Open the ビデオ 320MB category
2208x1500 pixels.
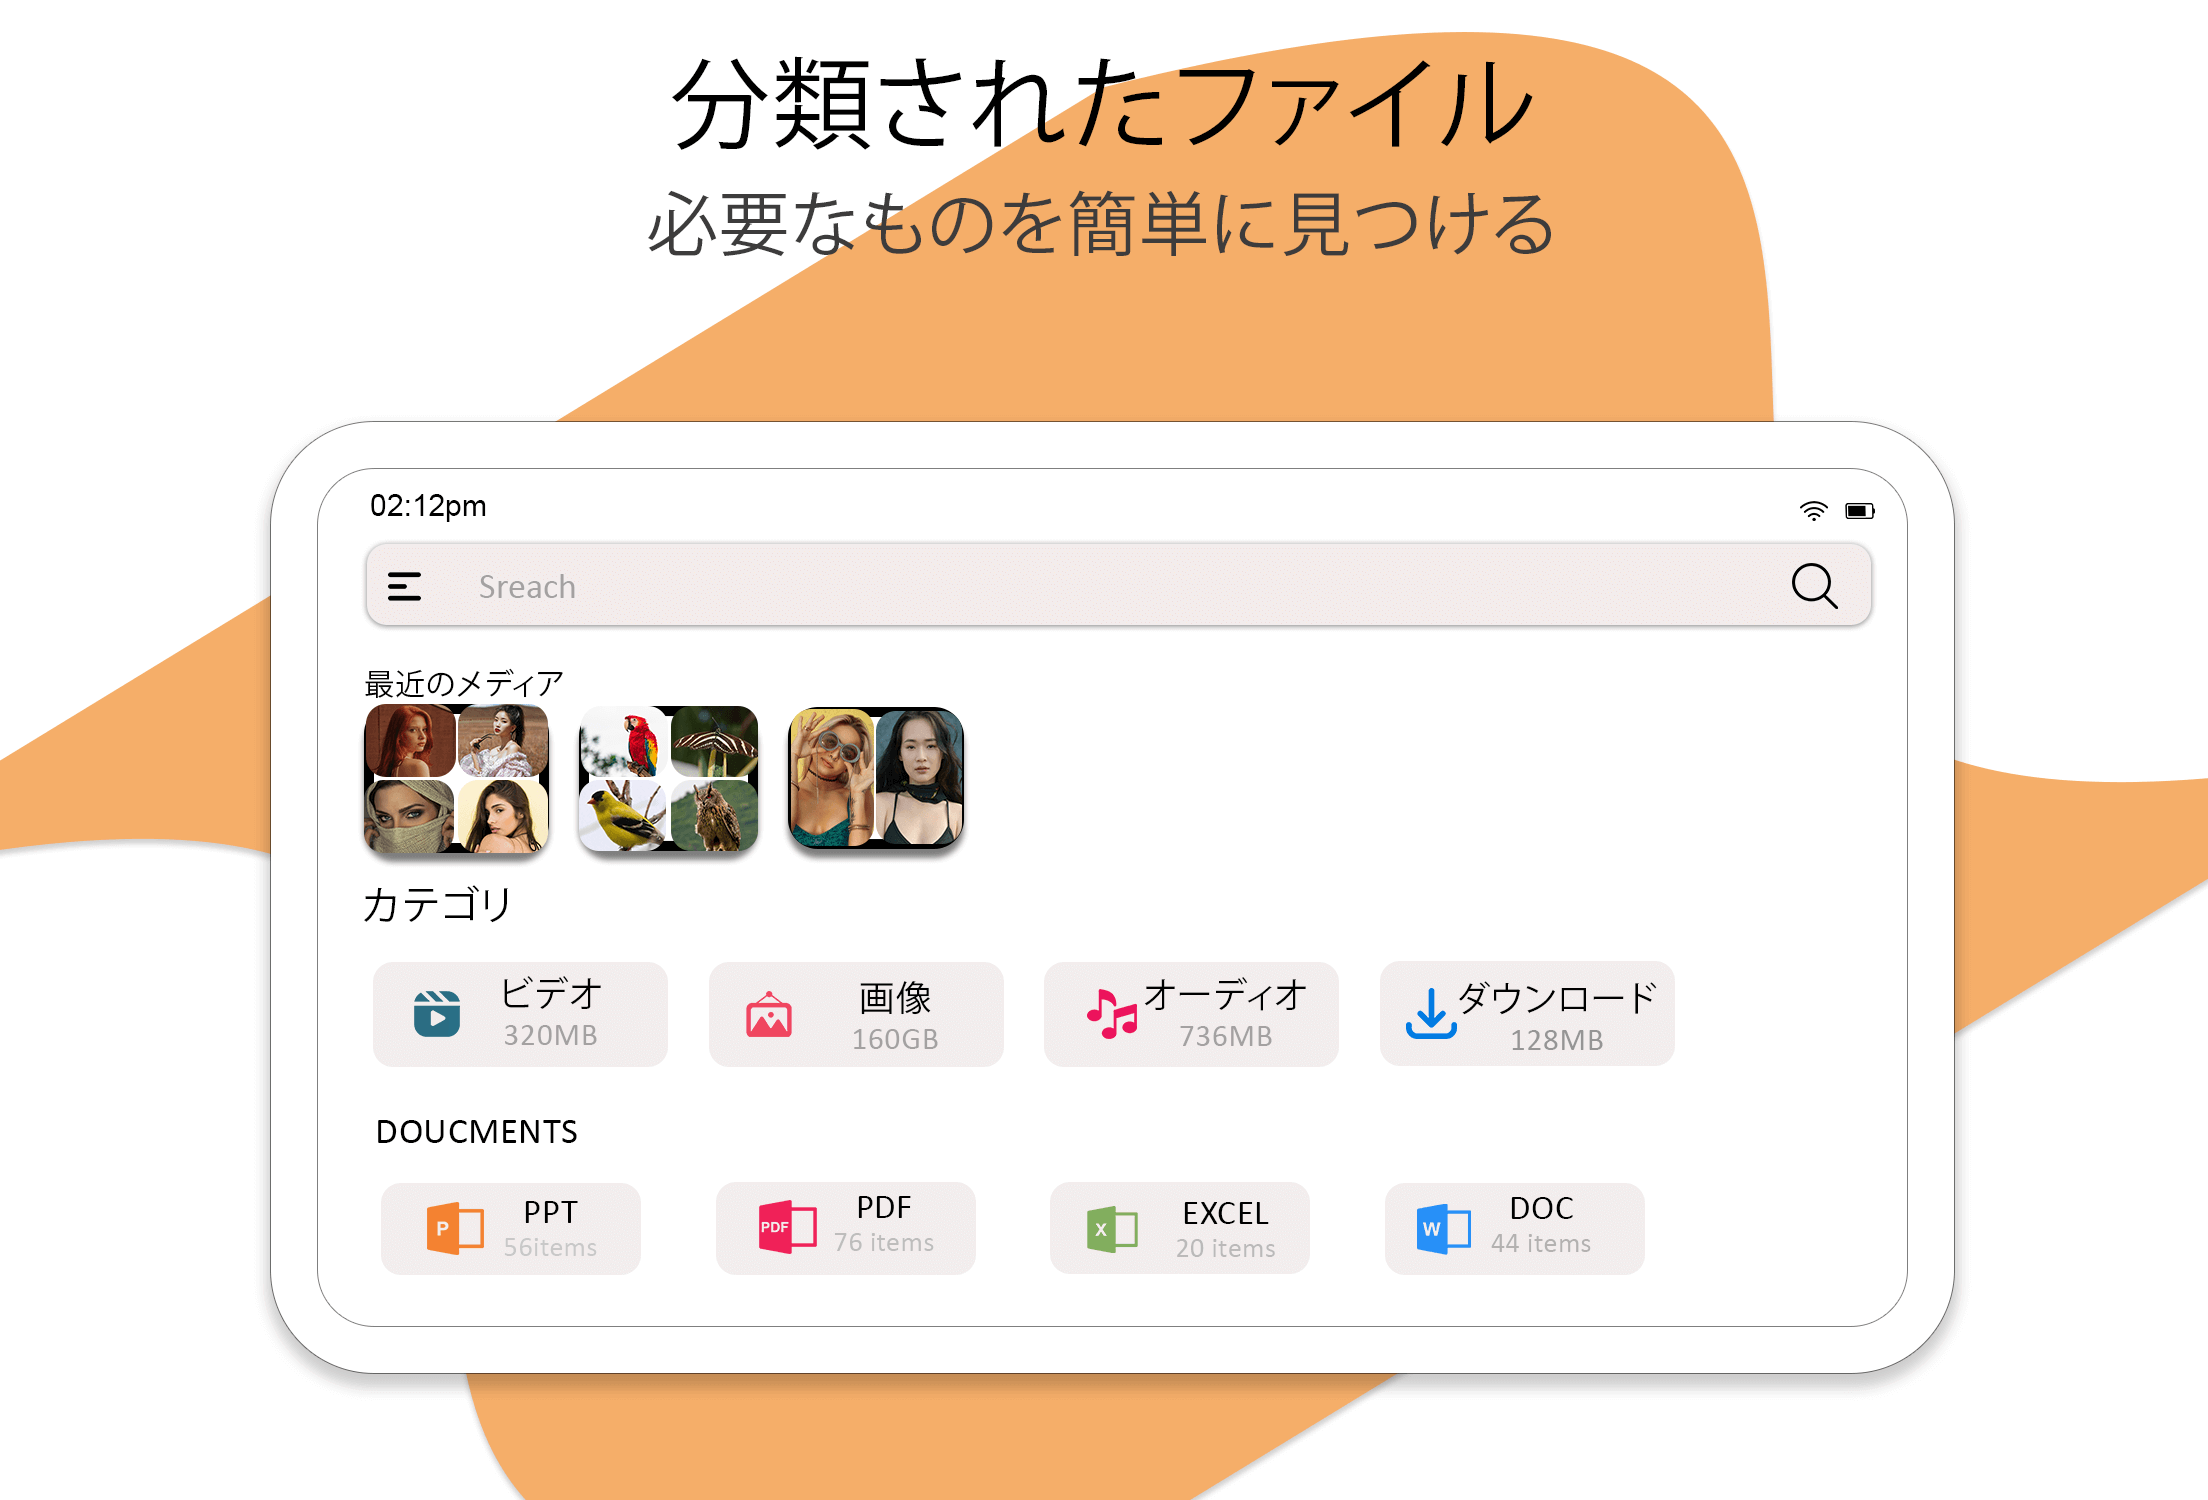(520, 1014)
